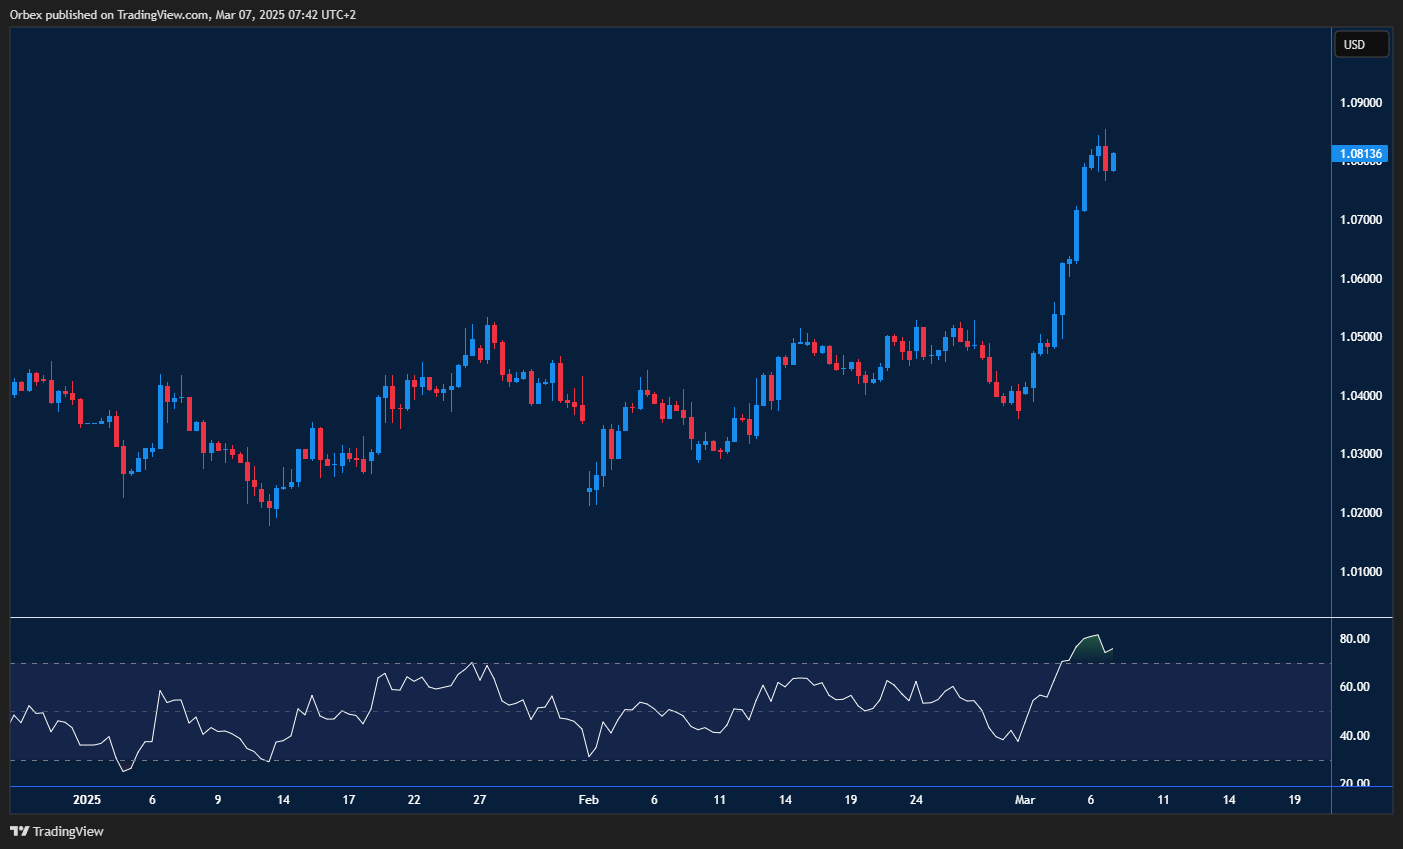Select the blue current price label 1.08136
Viewport: 1403px width, 849px height.
(x=1361, y=152)
